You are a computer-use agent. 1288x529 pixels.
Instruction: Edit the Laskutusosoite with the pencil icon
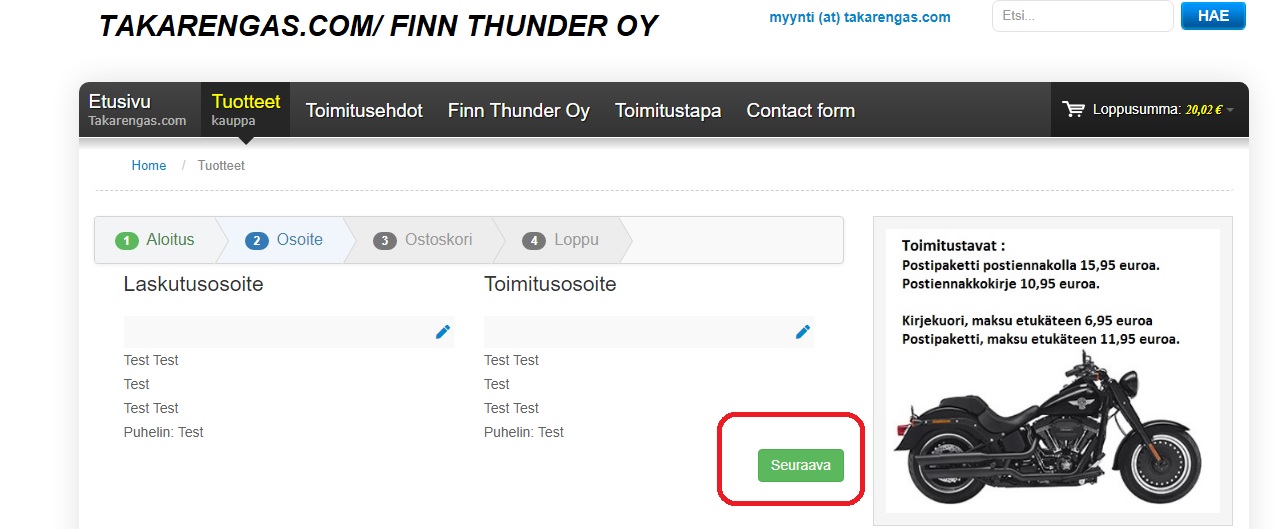pyautogui.click(x=443, y=332)
